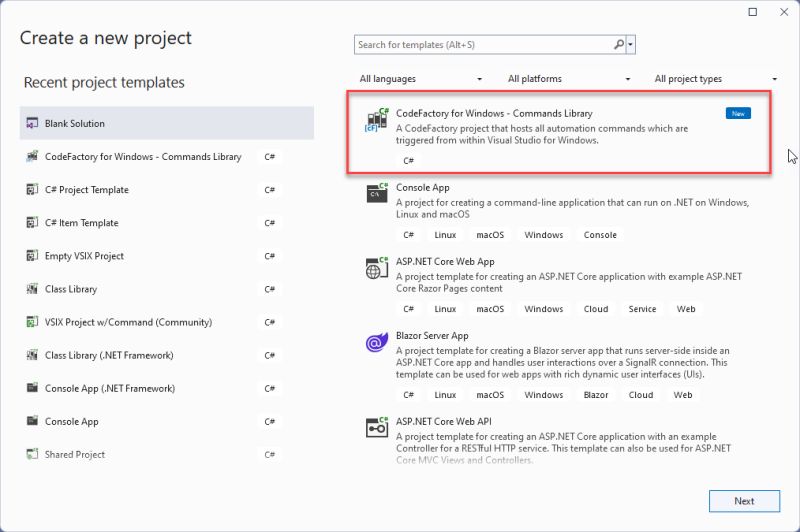Screen dimensions: 800x532
Task: Click the Console App (.NET Framework) icon
Action: pos(32,388)
